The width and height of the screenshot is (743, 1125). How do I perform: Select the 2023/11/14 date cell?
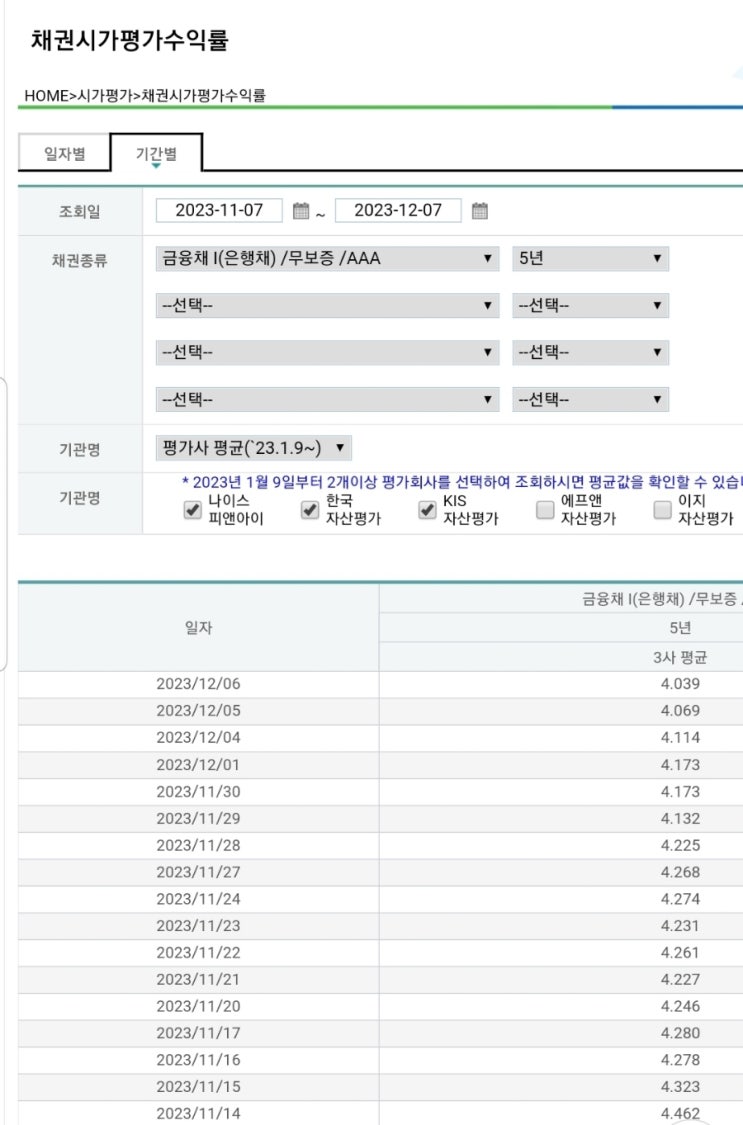[199, 1114]
